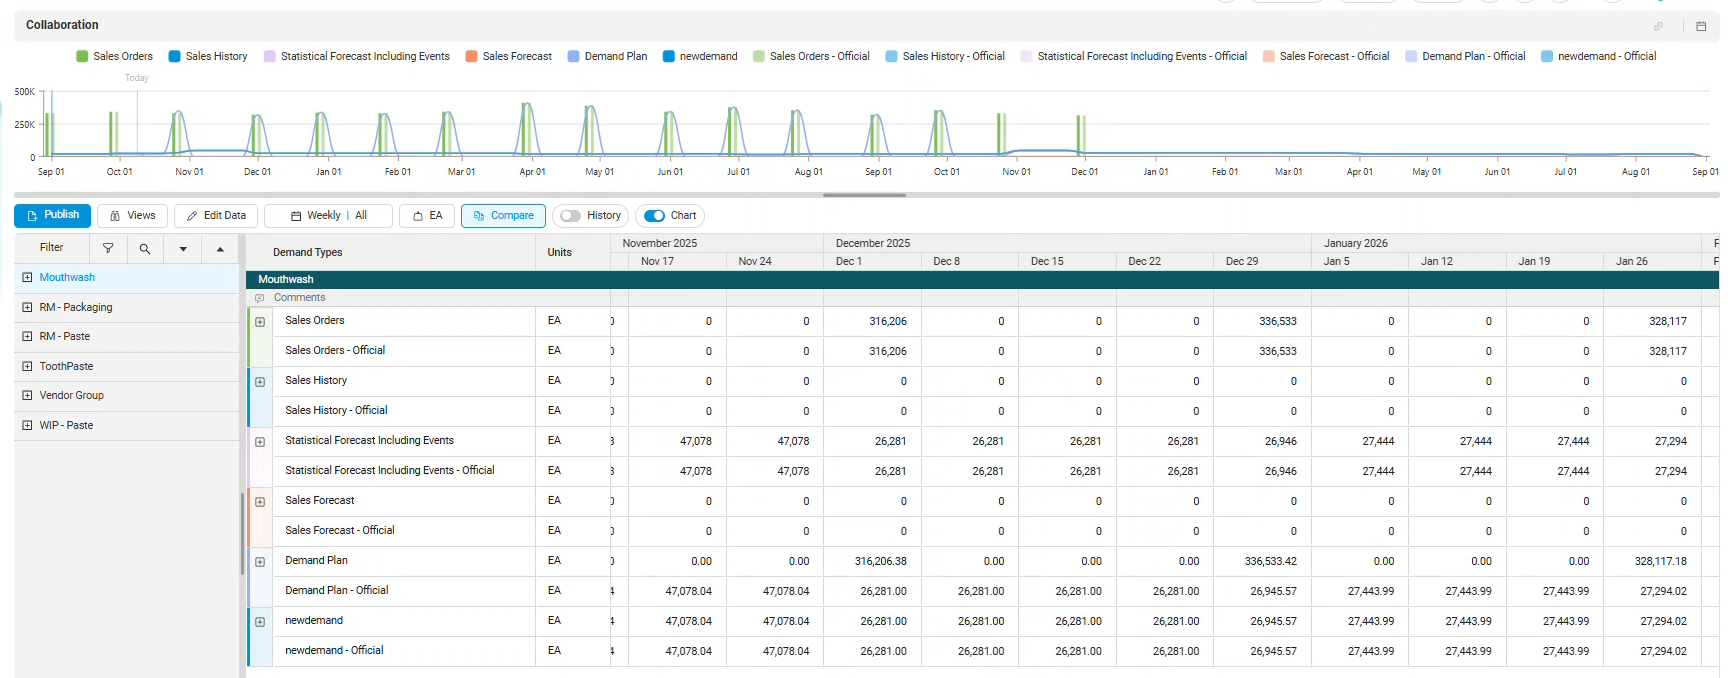Screen dimensions: 1728x678
Task: Select ToothPaste in the left item list
Action: click(66, 367)
